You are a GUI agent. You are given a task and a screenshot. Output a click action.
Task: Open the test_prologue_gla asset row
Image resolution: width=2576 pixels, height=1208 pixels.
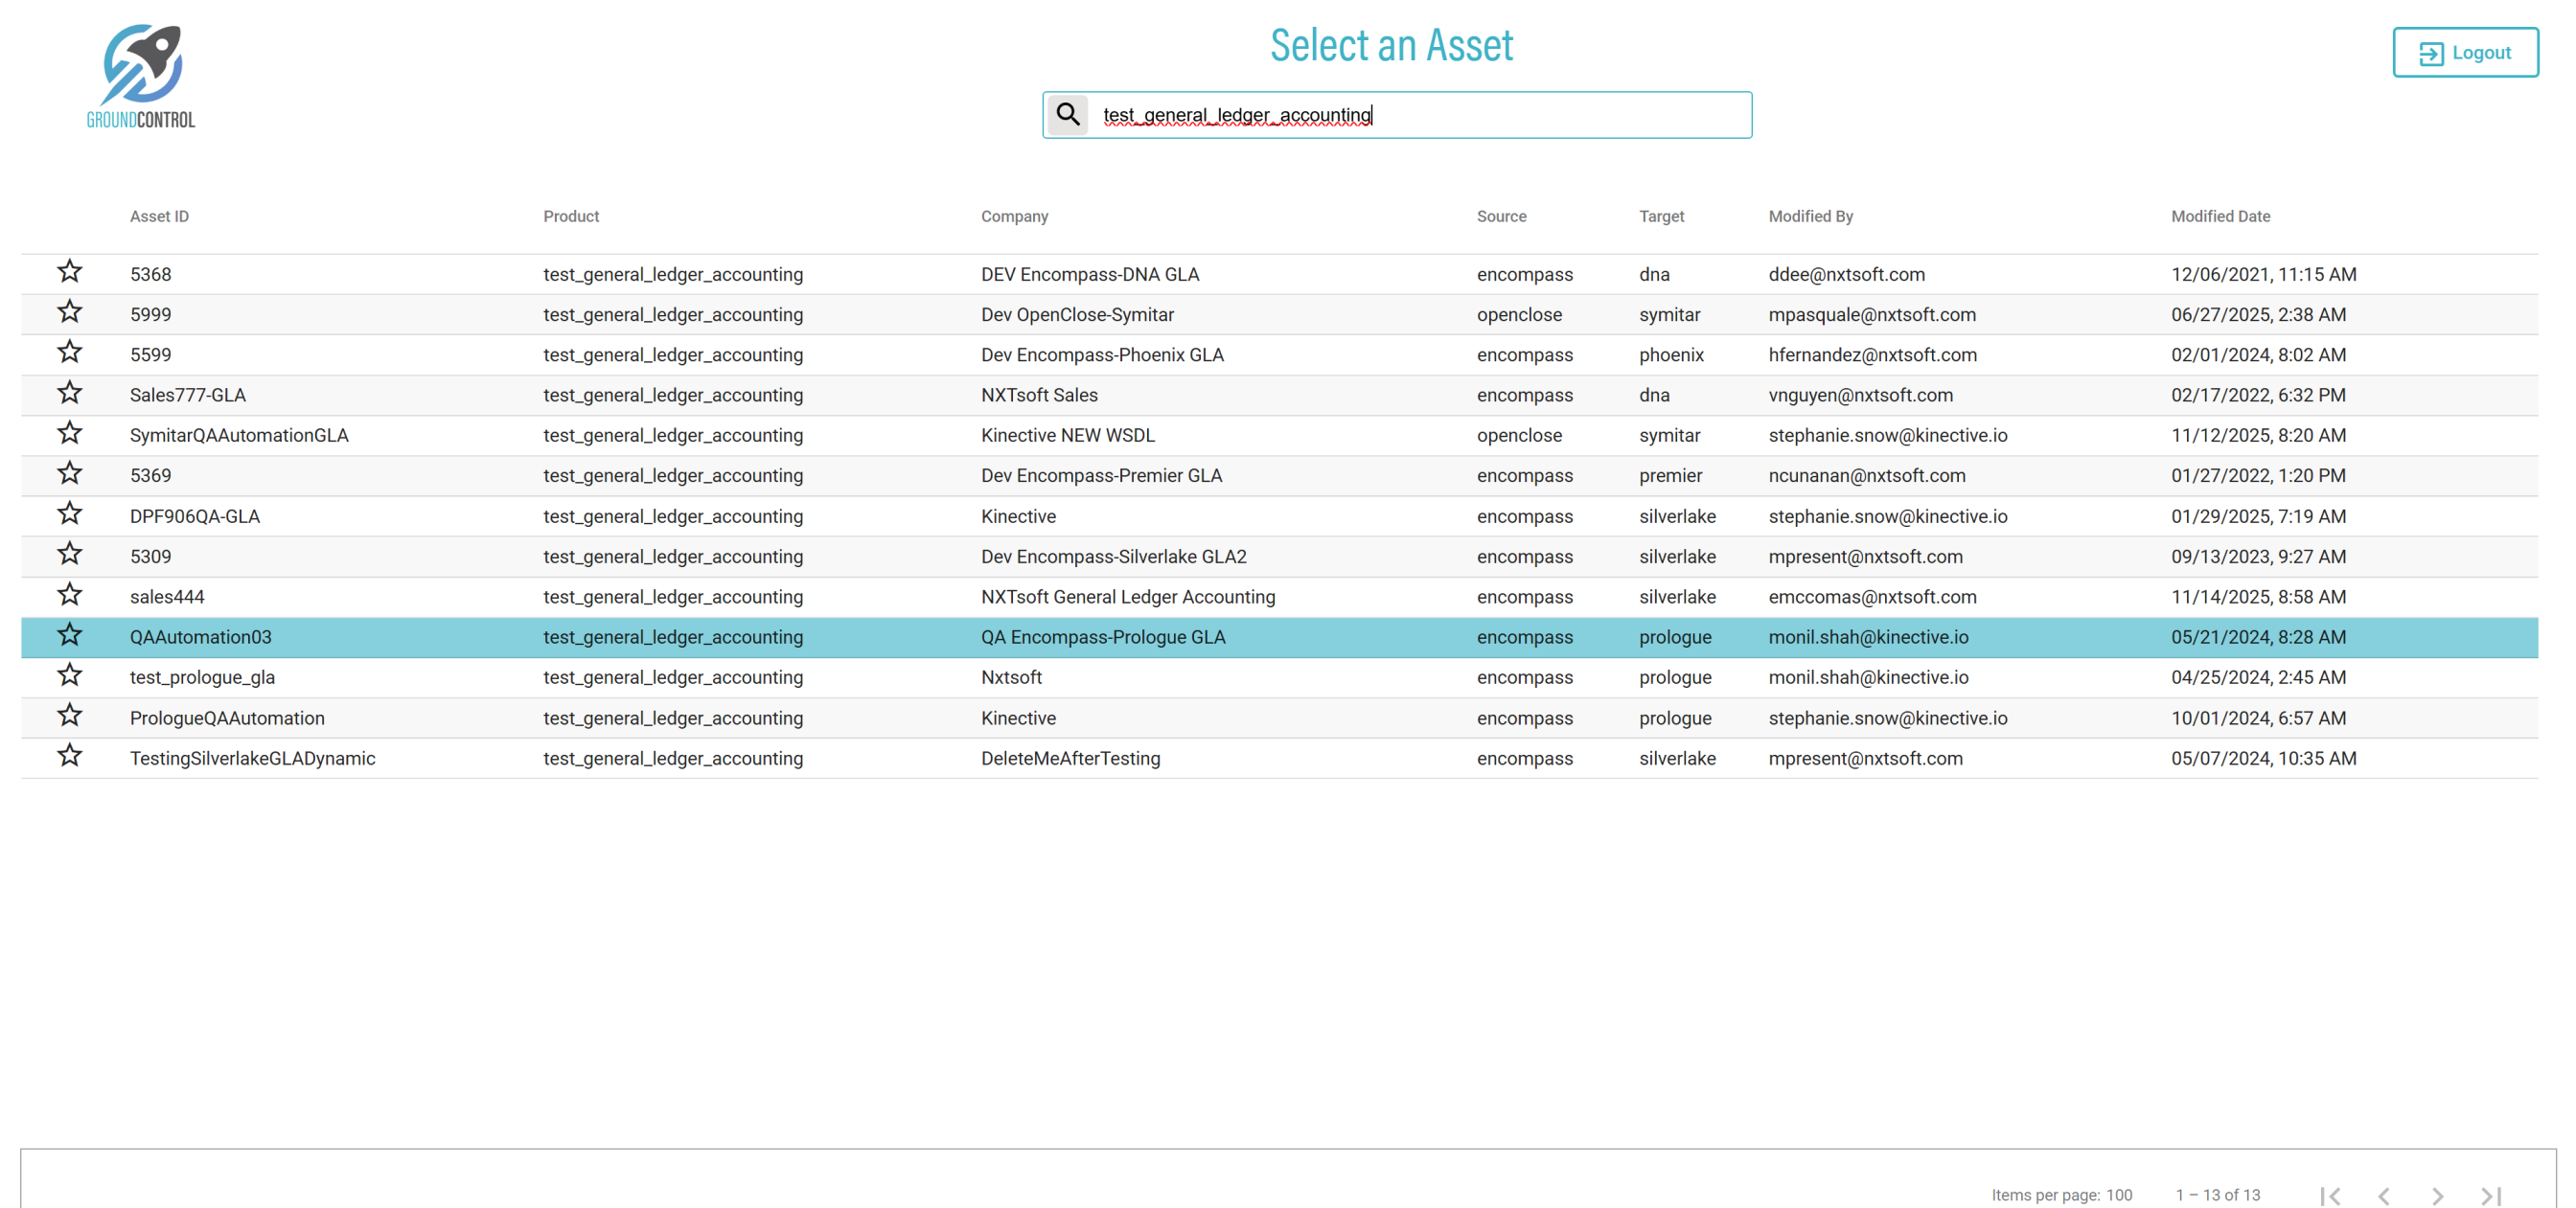(x=202, y=677)
